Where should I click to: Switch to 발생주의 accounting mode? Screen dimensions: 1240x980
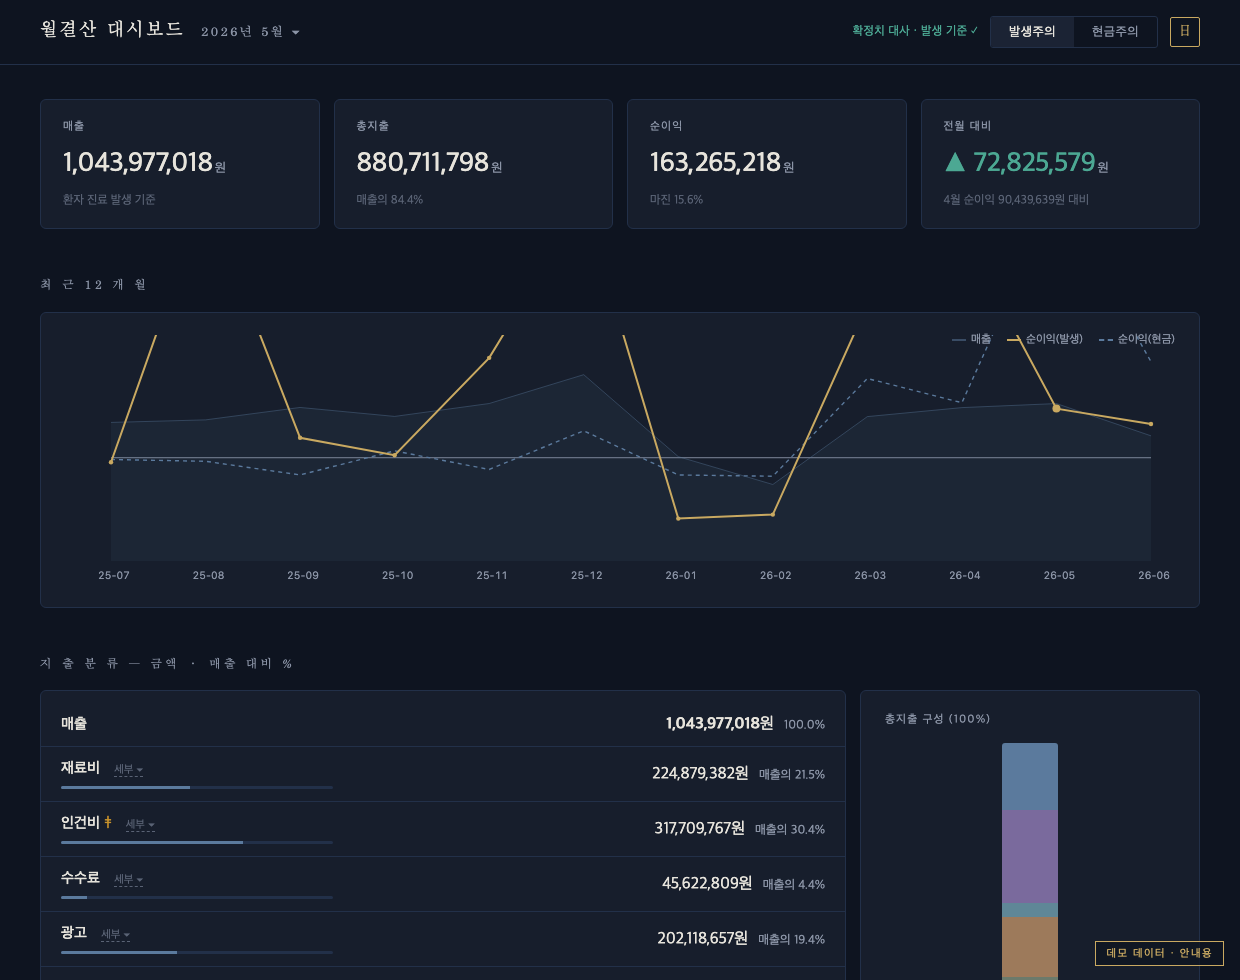click(x=1032, y=32)
